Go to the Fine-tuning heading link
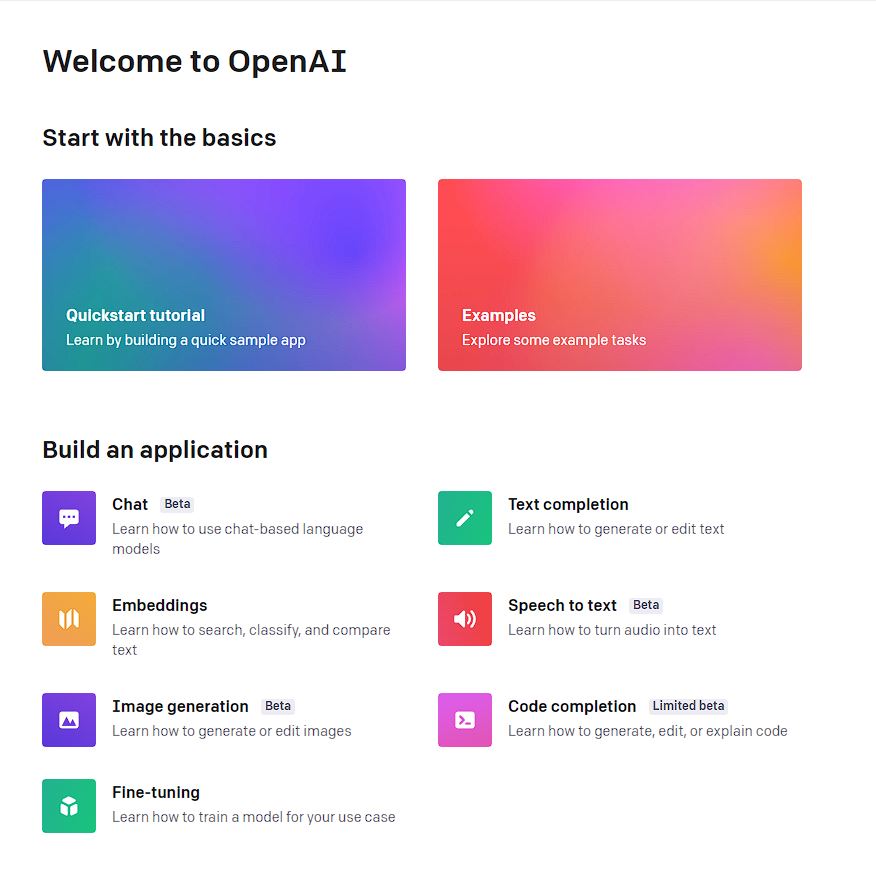 coord(156,793)
